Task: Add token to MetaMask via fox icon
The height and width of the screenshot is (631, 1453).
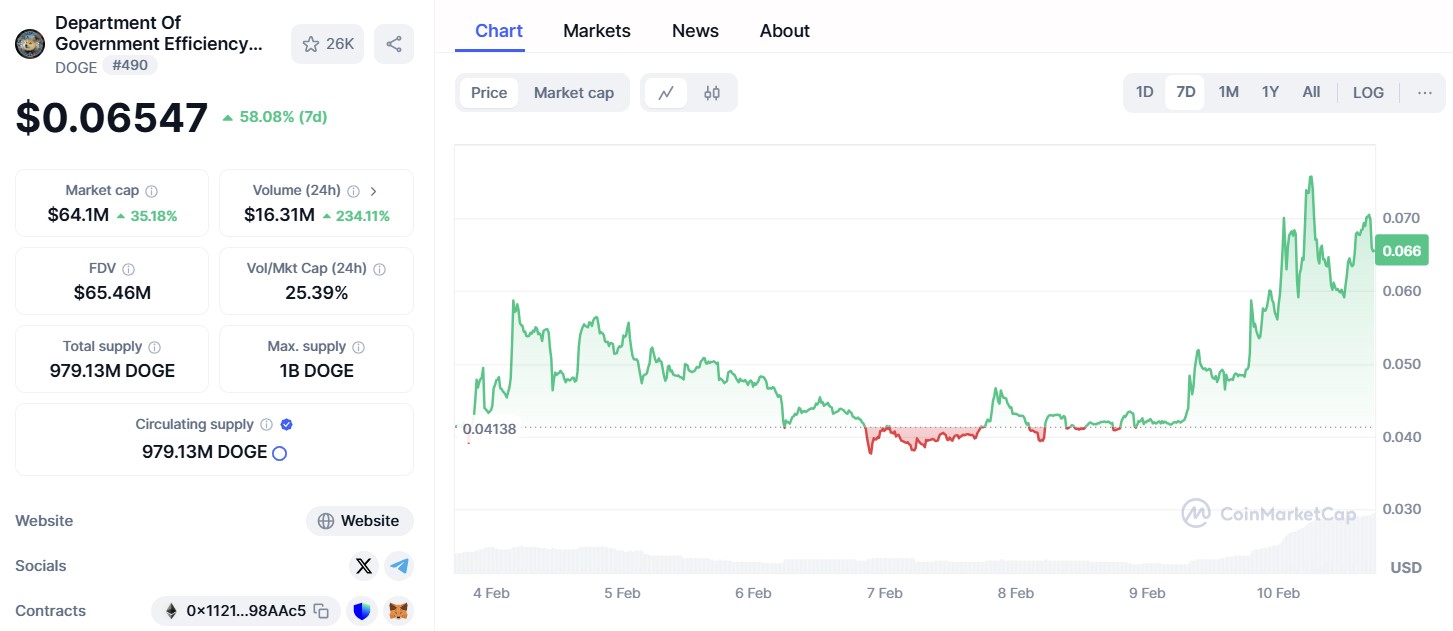Action: [398, 610]
